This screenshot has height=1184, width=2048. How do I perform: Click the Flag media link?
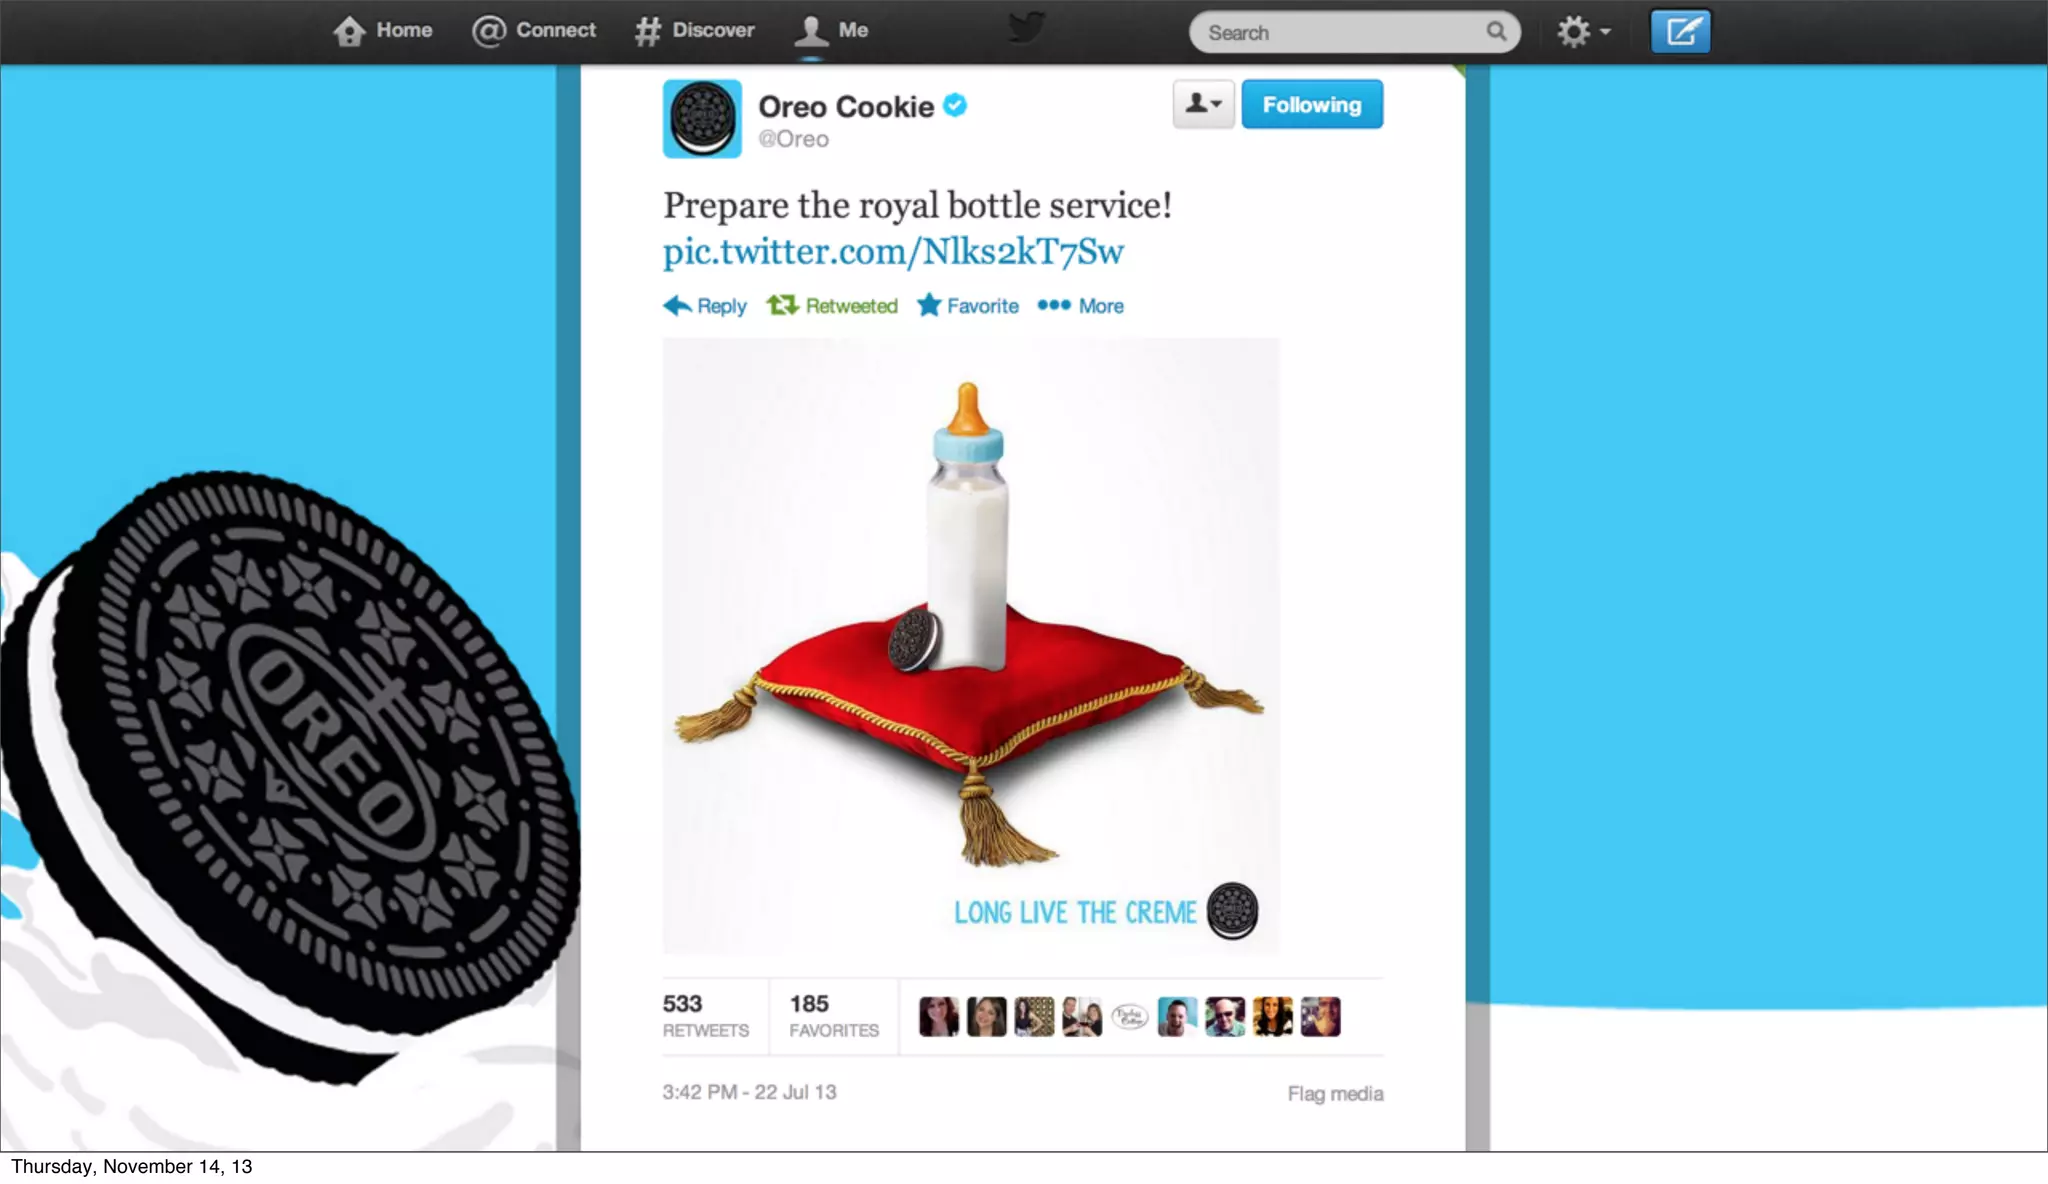pos(1335,1094)
